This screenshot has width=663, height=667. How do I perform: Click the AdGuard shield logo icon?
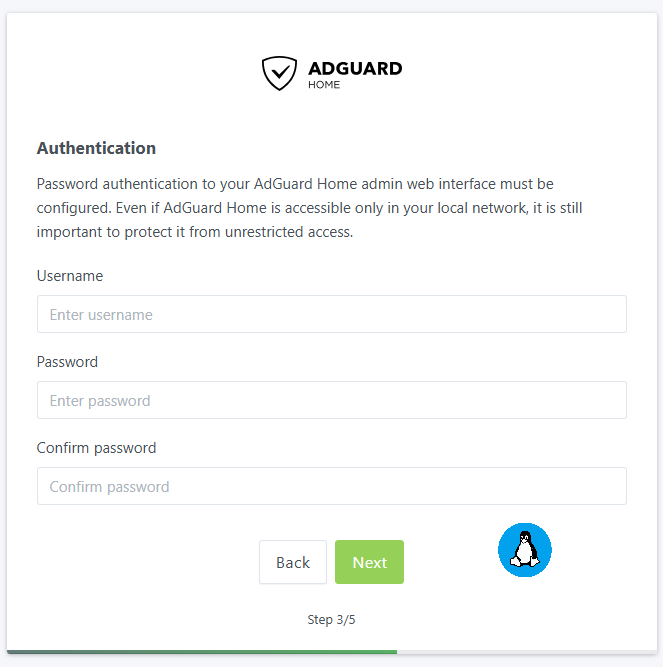coord(279,73)
